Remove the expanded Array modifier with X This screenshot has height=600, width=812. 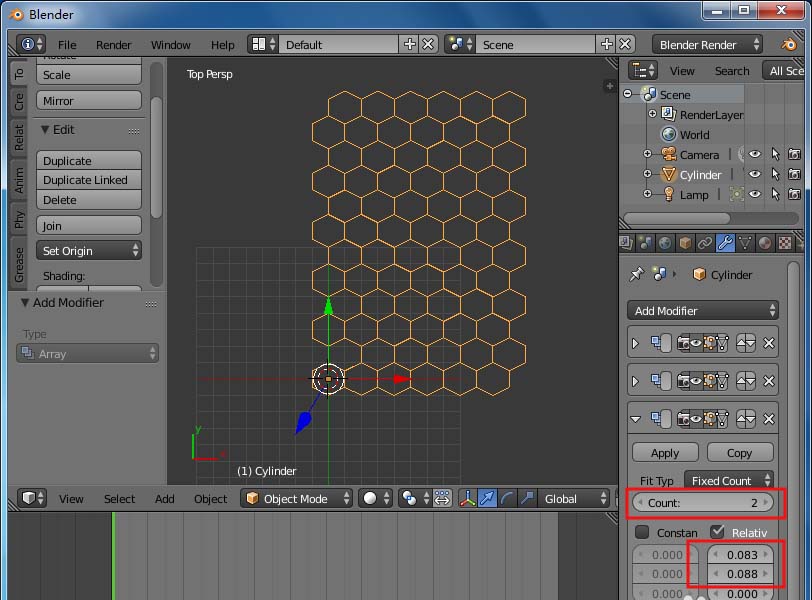pyautogui.click(x=769, y=419)
